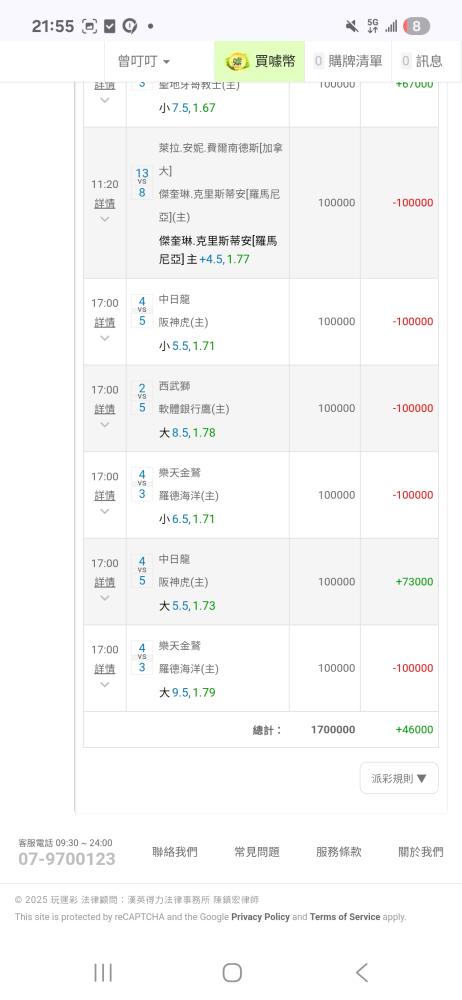Screen dimensions: 462x1000
Task: Tap the 2 vs 5 score box for 西武獅
Action: point(142,397)
